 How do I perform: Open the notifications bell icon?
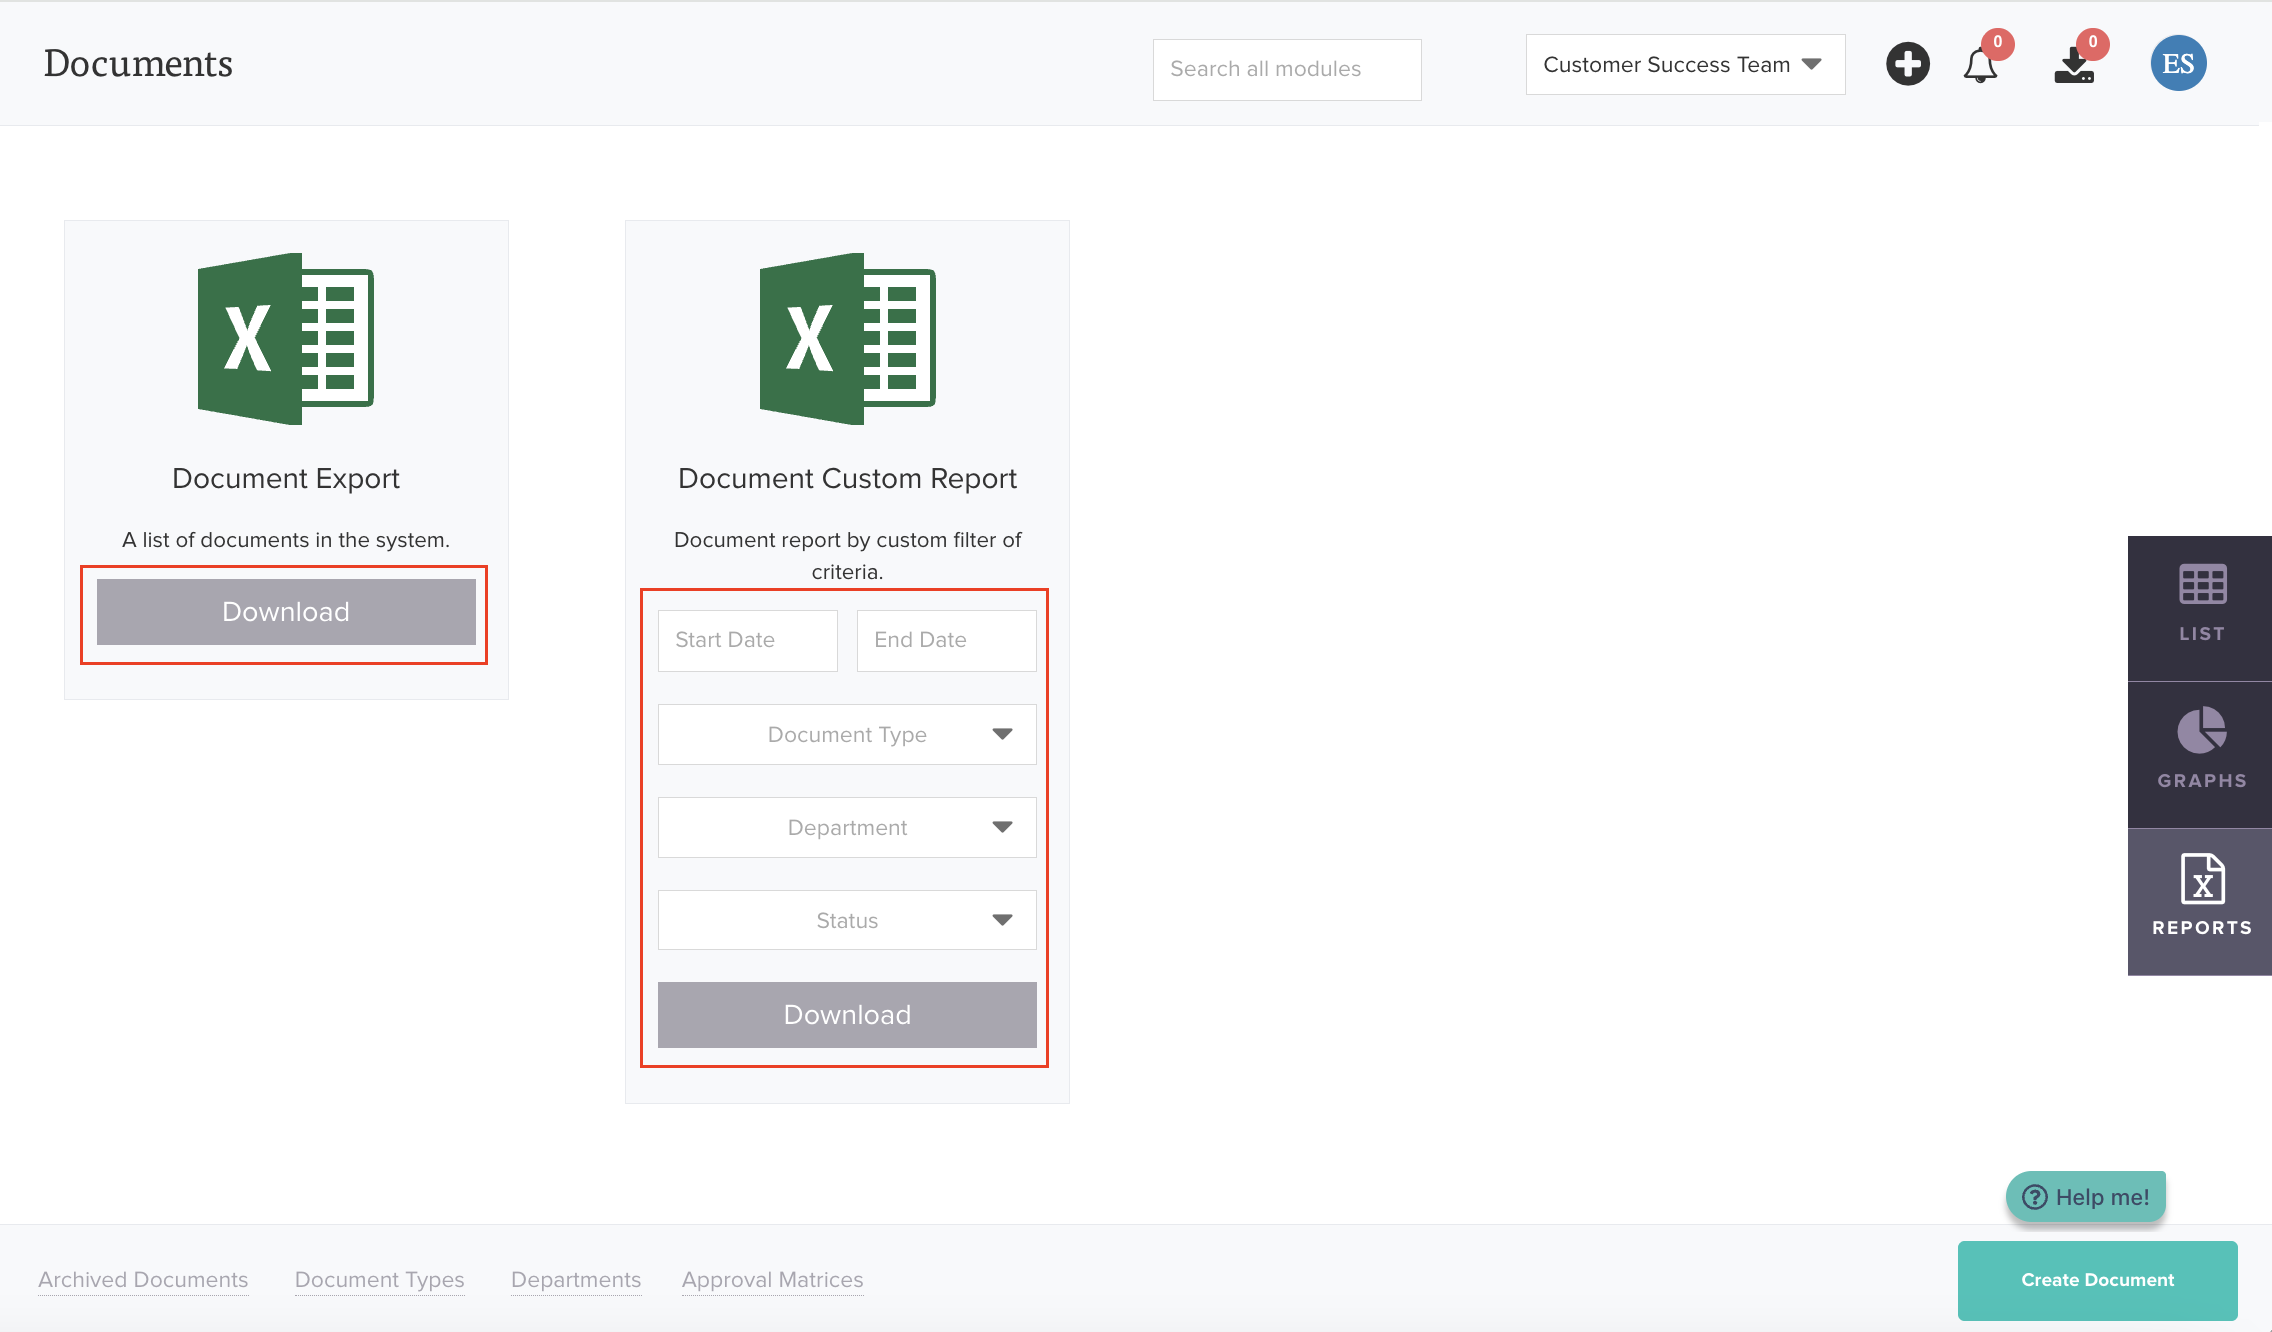pos(1980,66)
